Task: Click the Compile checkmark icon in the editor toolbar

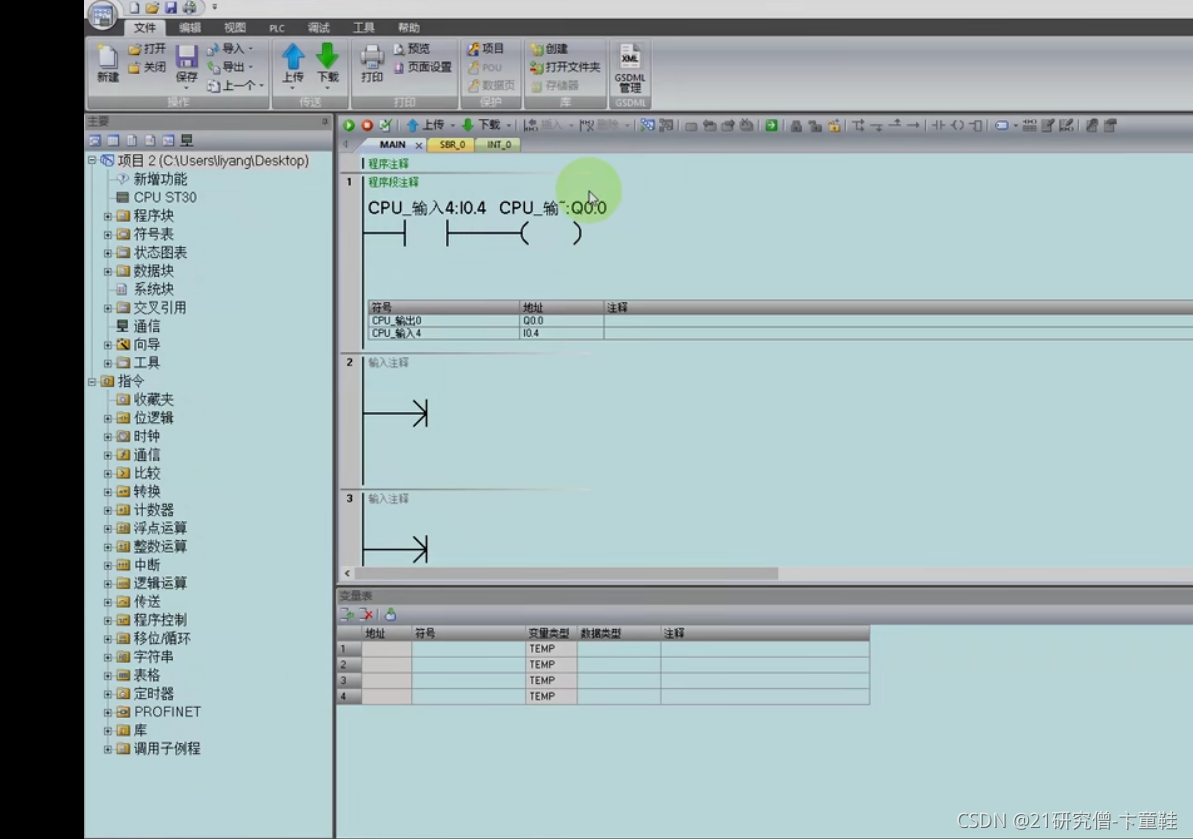Action: click(386, 126)
